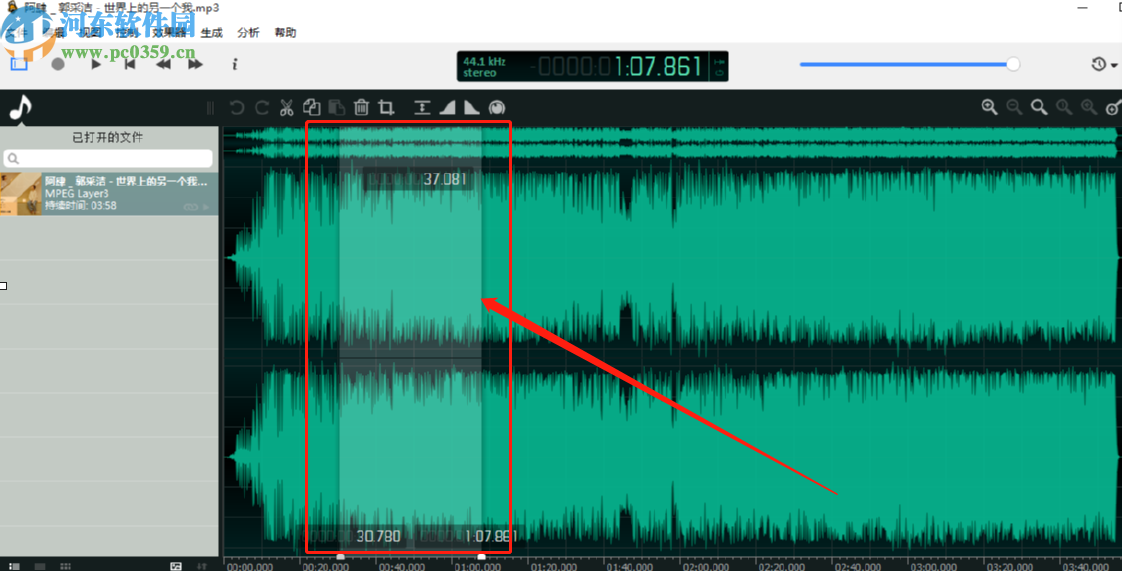Screen dimensions: 1122x571
Task: Click the 30.780 selection start value
Action: 379,536
